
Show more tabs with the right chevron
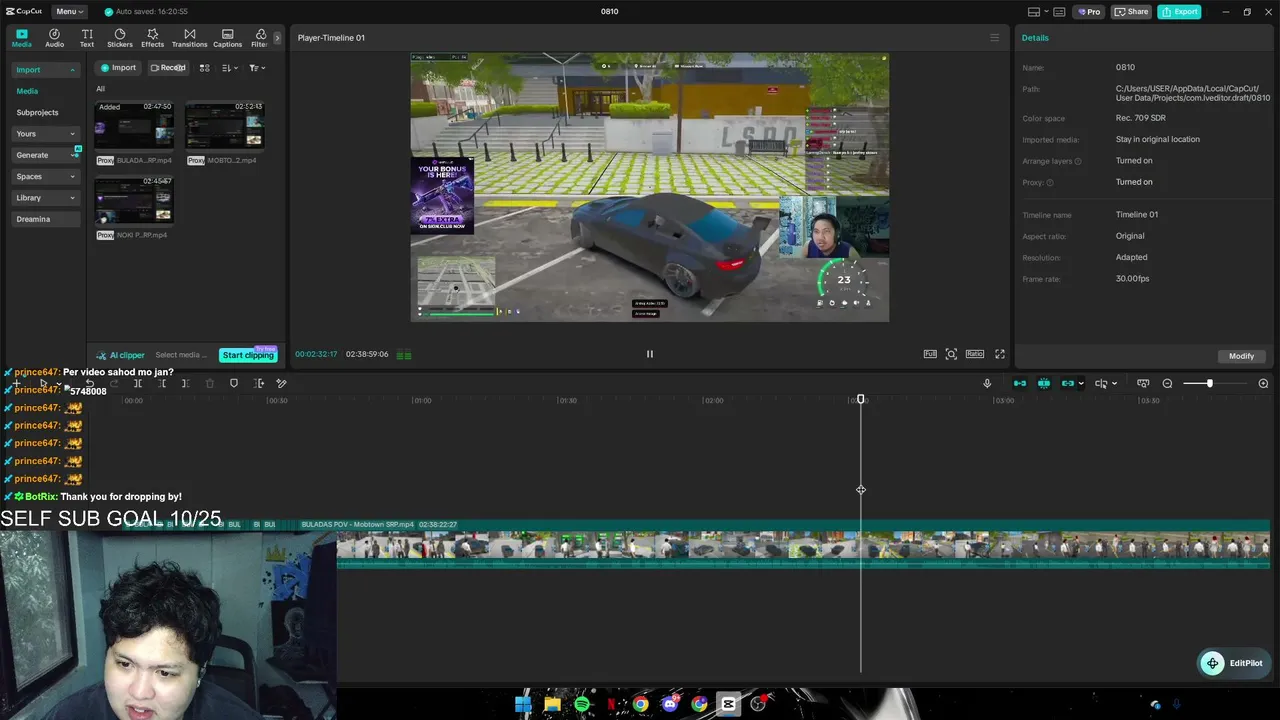(277, 38)
